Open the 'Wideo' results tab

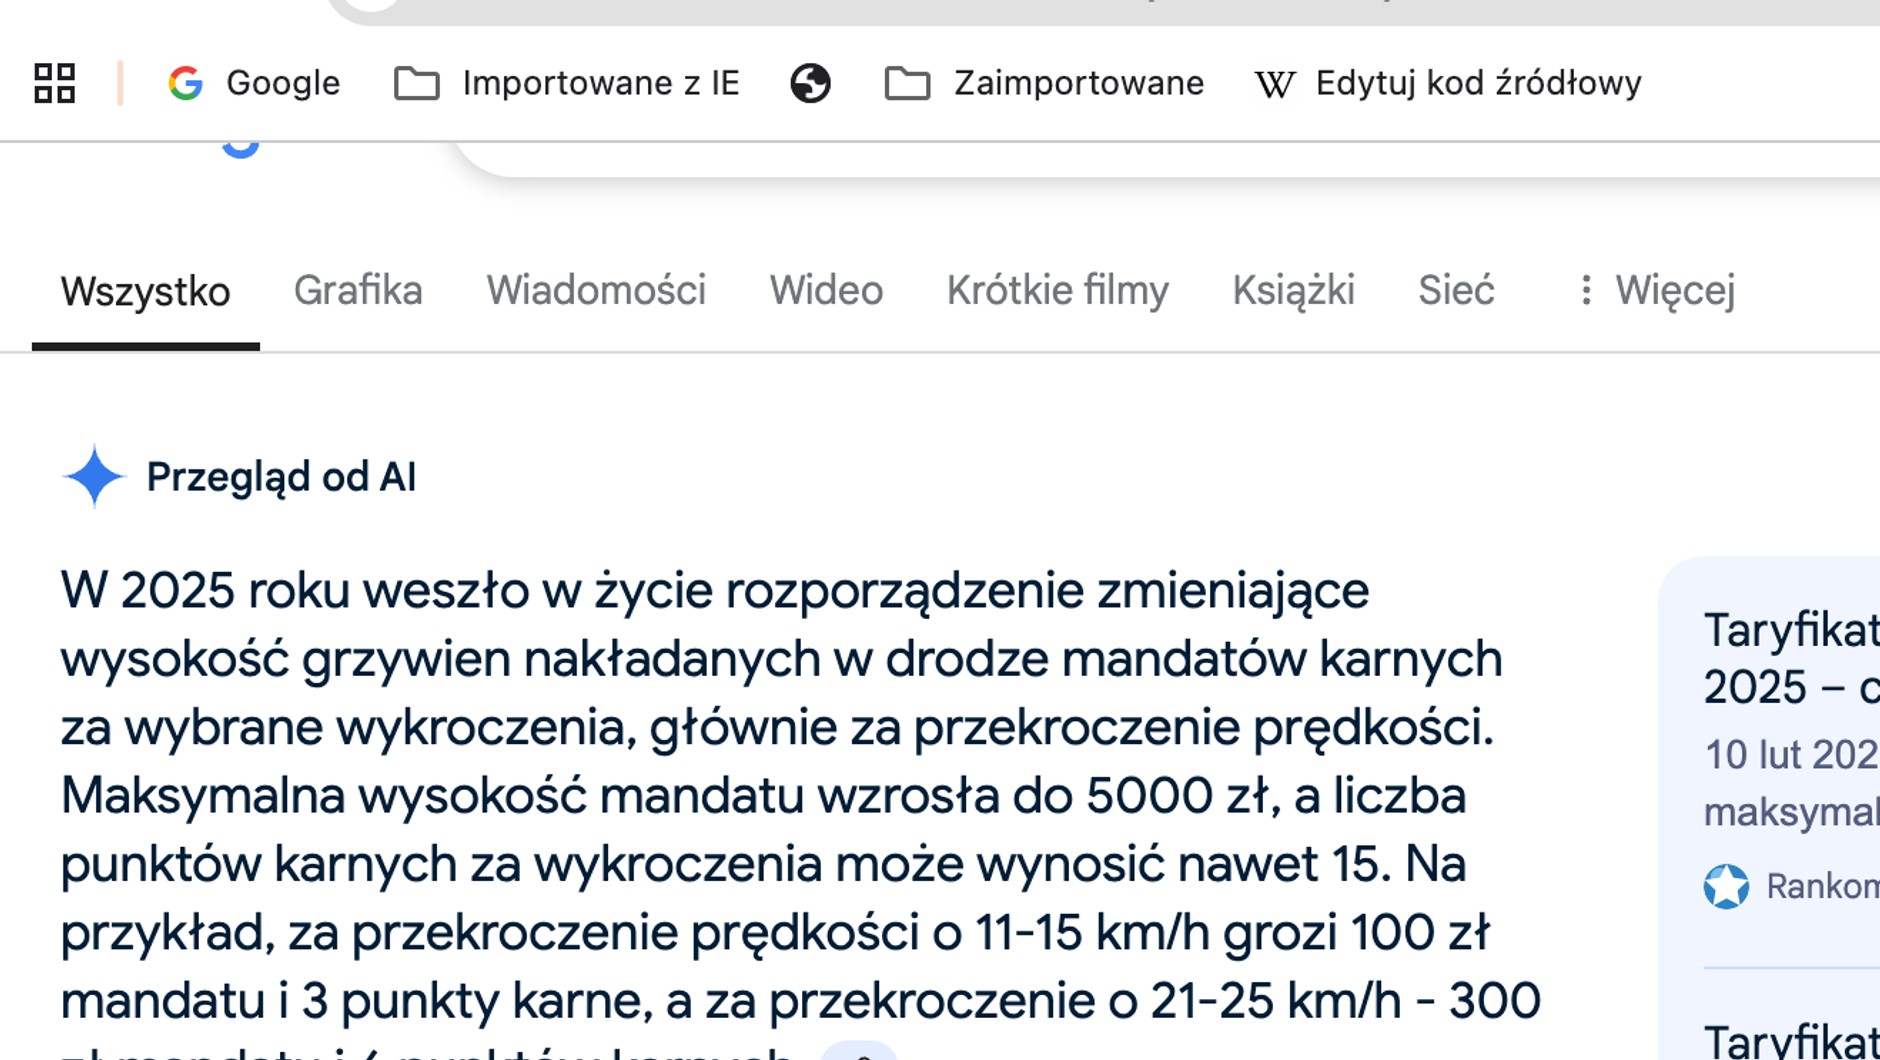coord(826,291)
